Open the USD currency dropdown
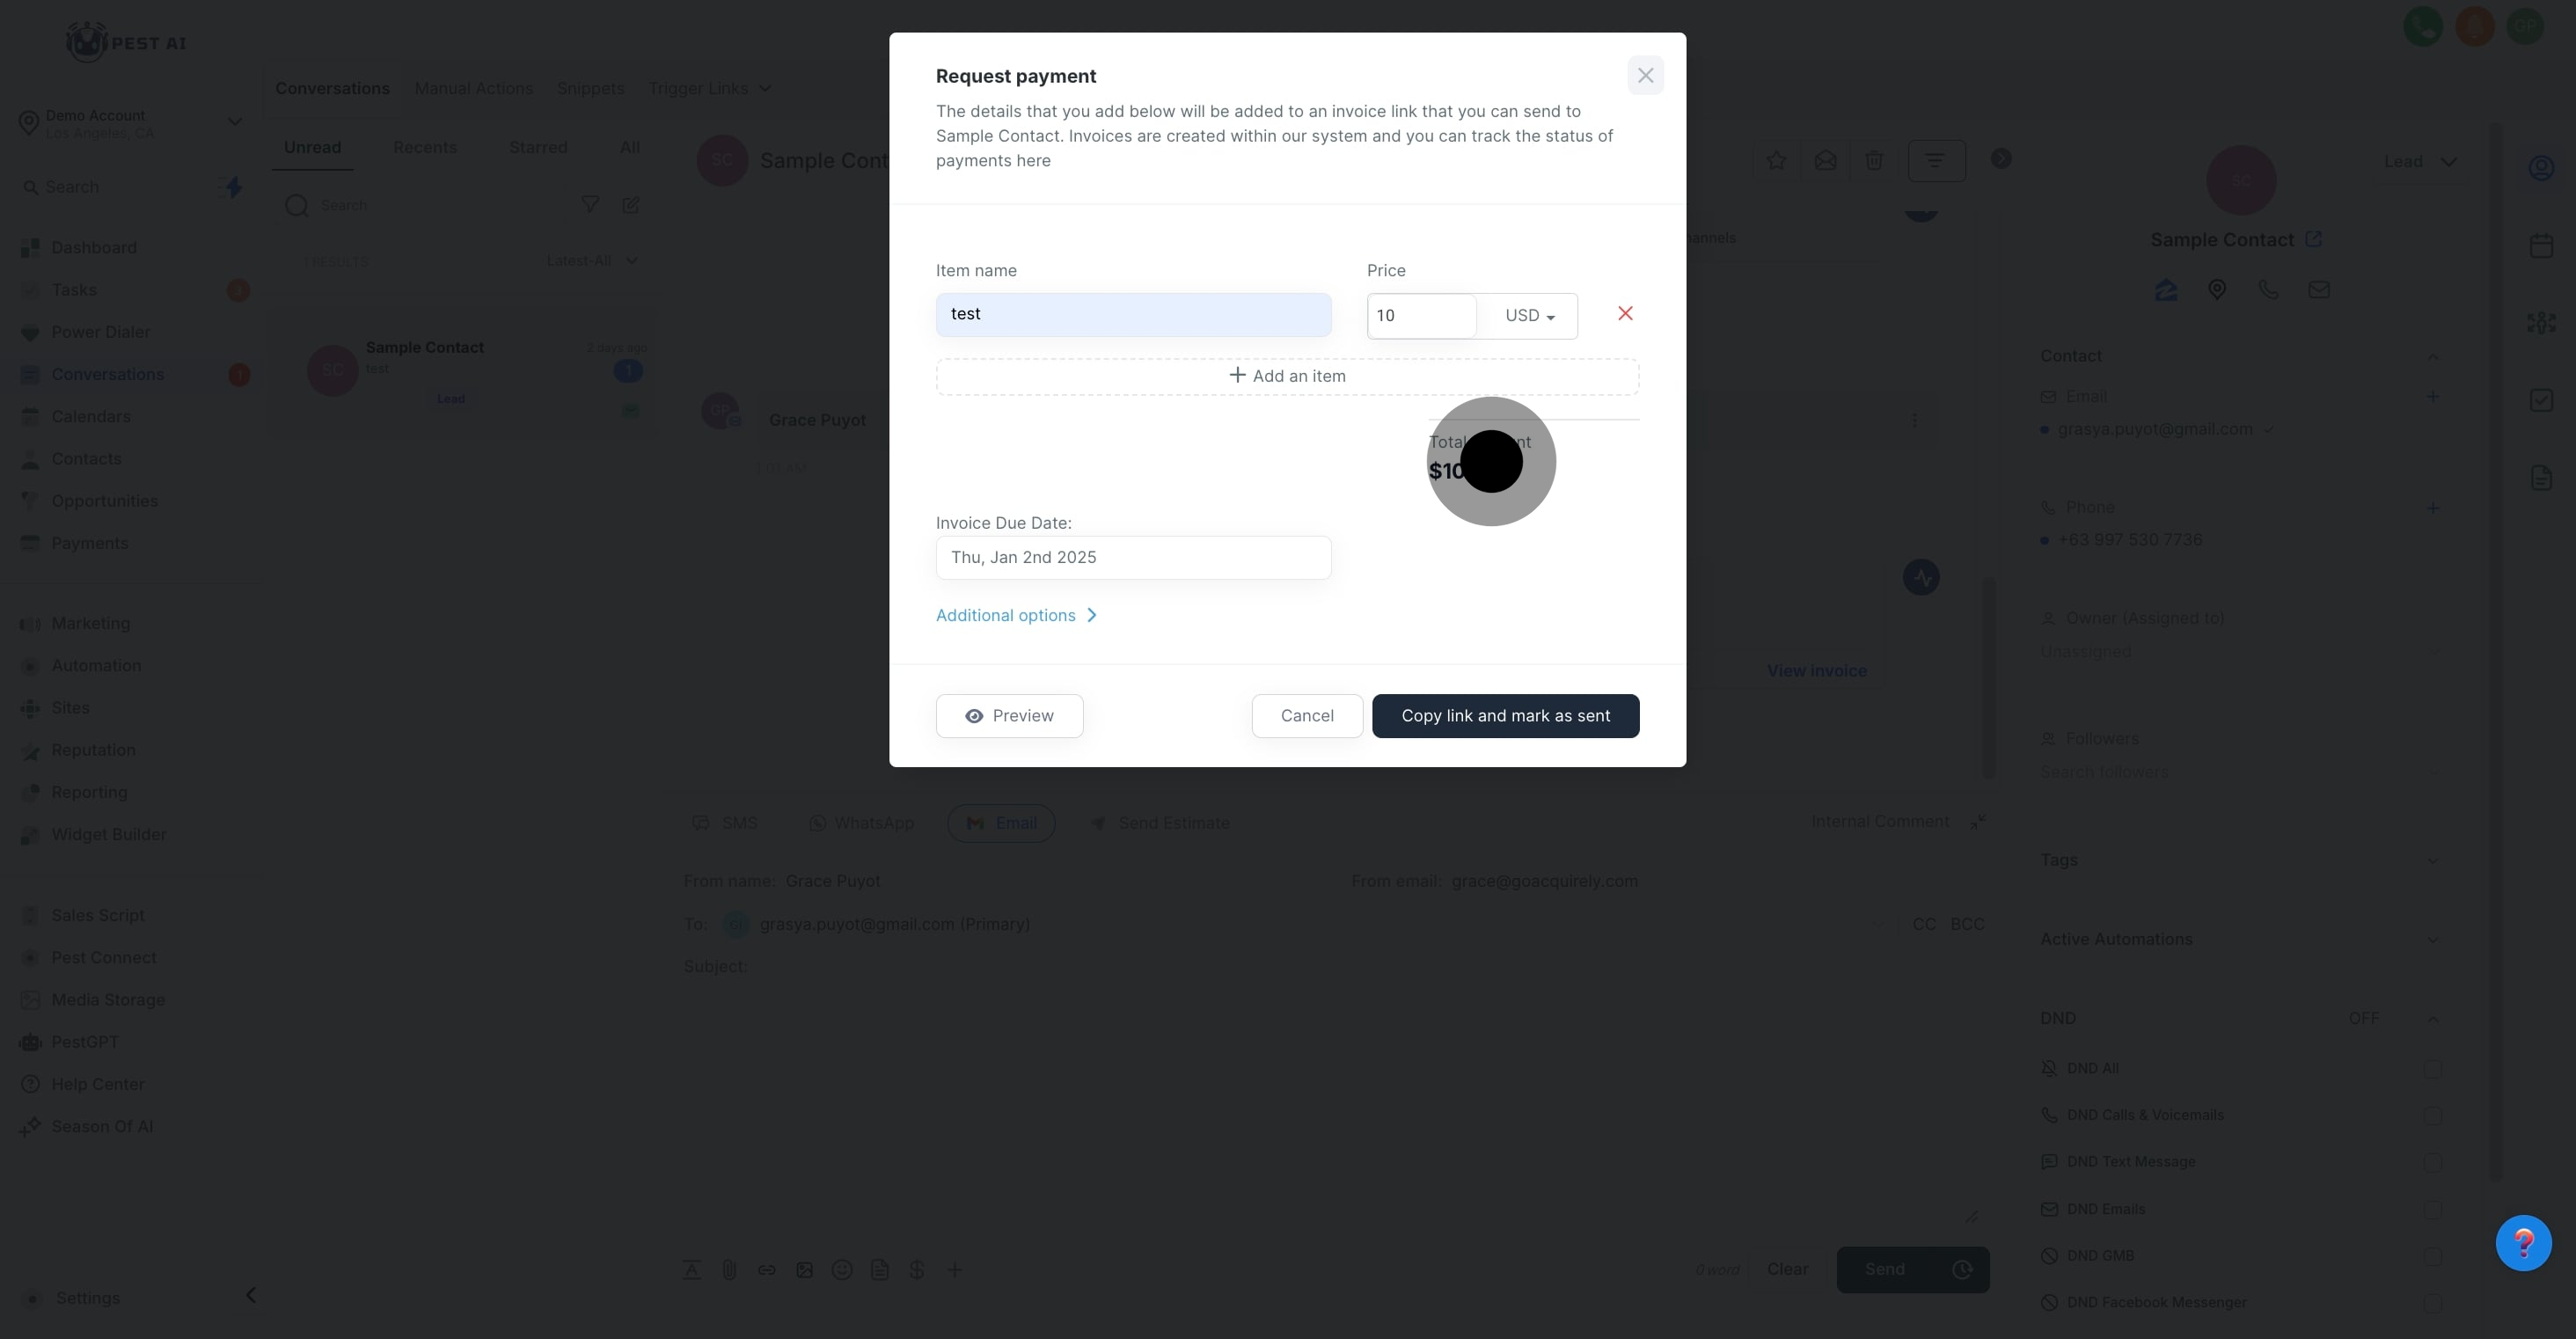The width and height of the screenshot is (2576, 1339). tap(1529, 316)
